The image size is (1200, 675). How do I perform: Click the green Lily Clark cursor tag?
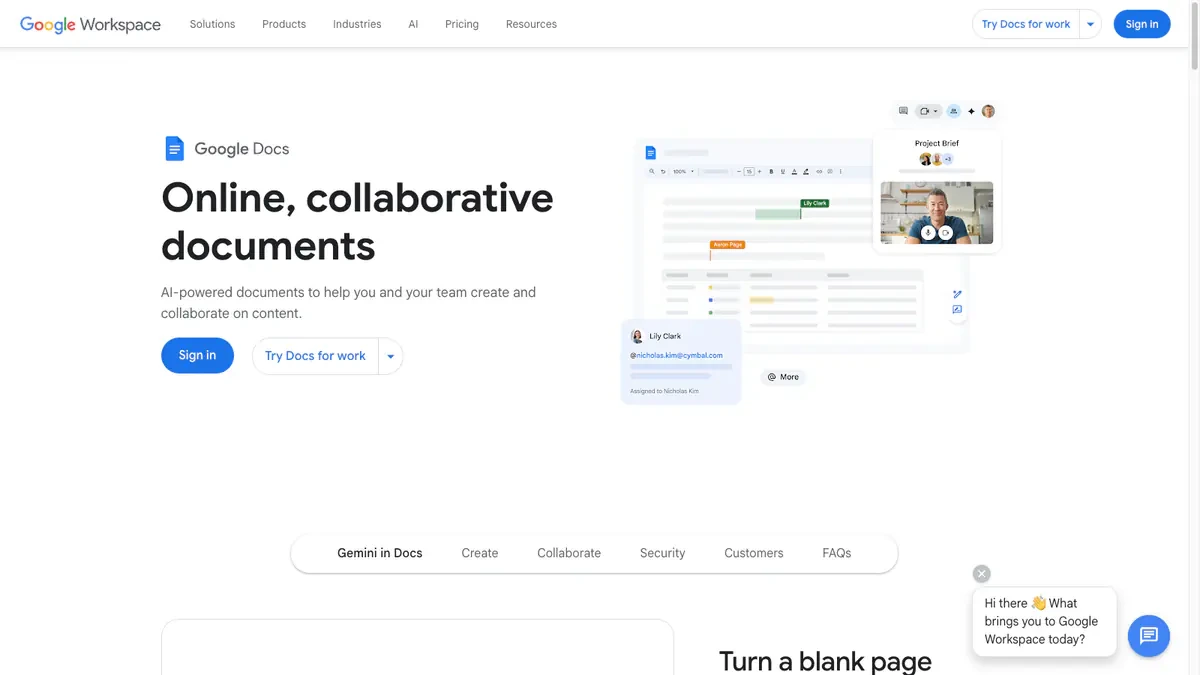[815, 203]
